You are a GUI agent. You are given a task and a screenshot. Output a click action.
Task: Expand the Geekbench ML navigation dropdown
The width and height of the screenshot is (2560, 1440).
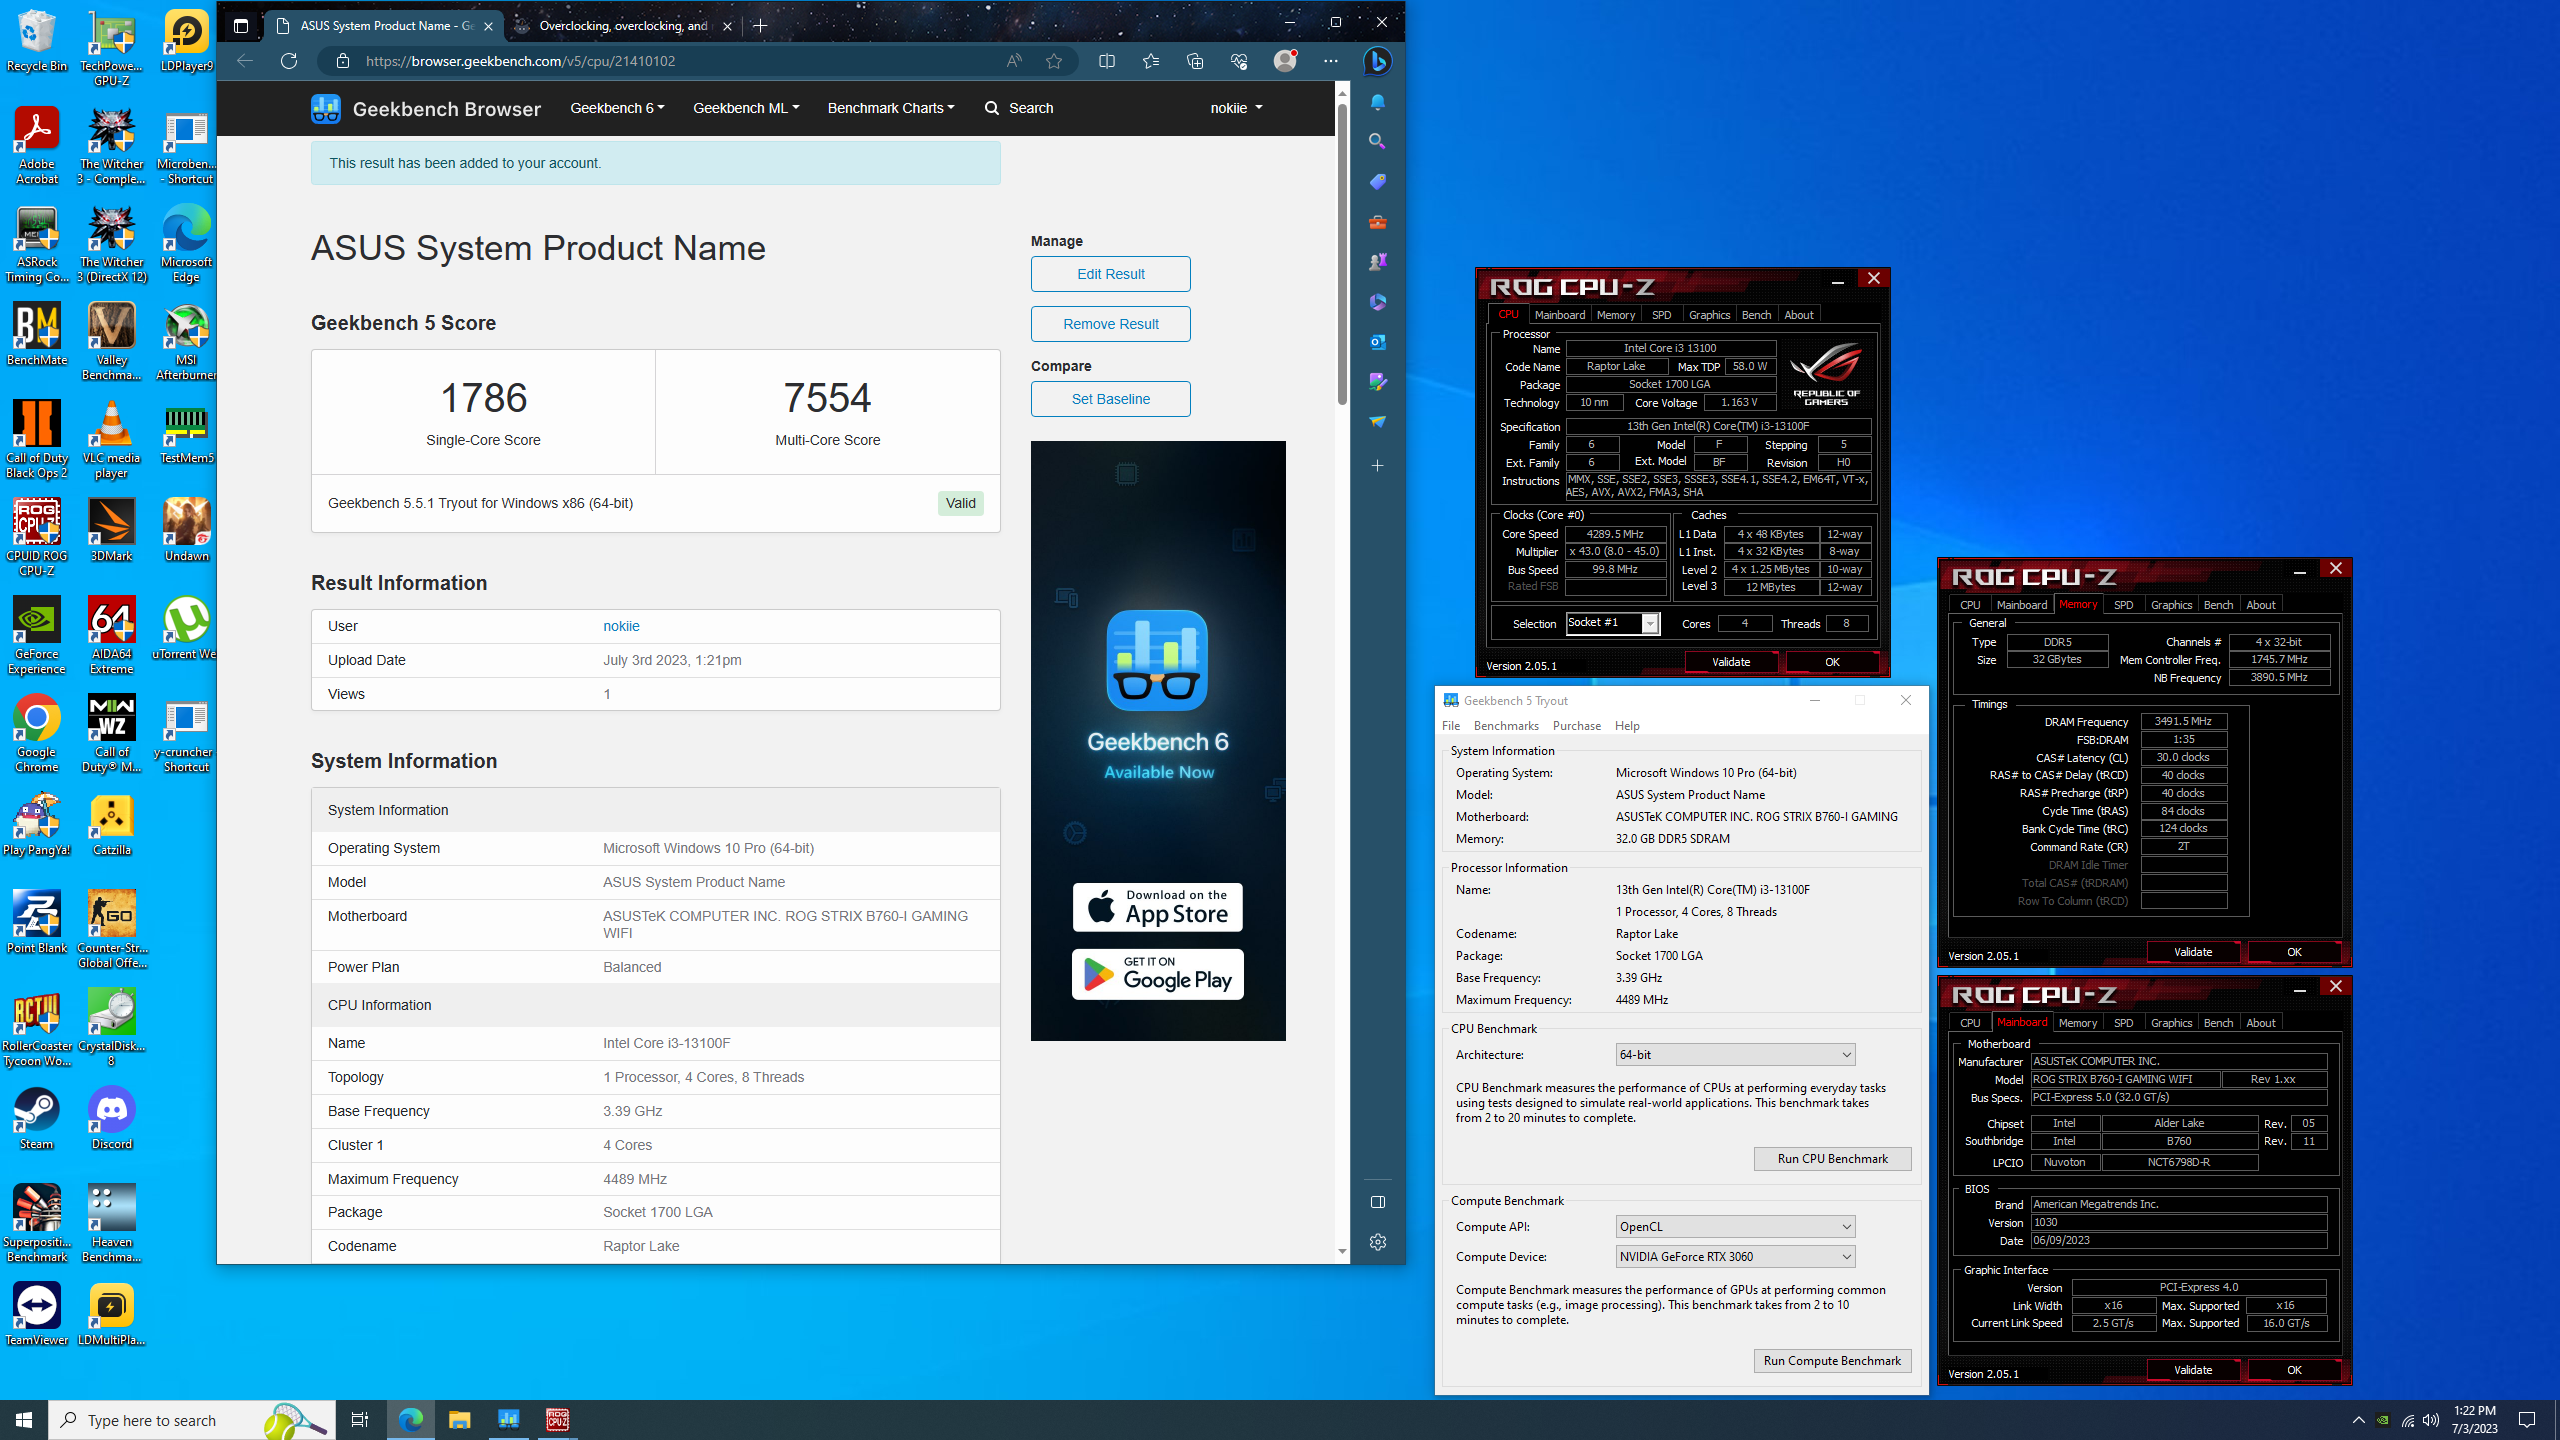(x=746, y=108)
